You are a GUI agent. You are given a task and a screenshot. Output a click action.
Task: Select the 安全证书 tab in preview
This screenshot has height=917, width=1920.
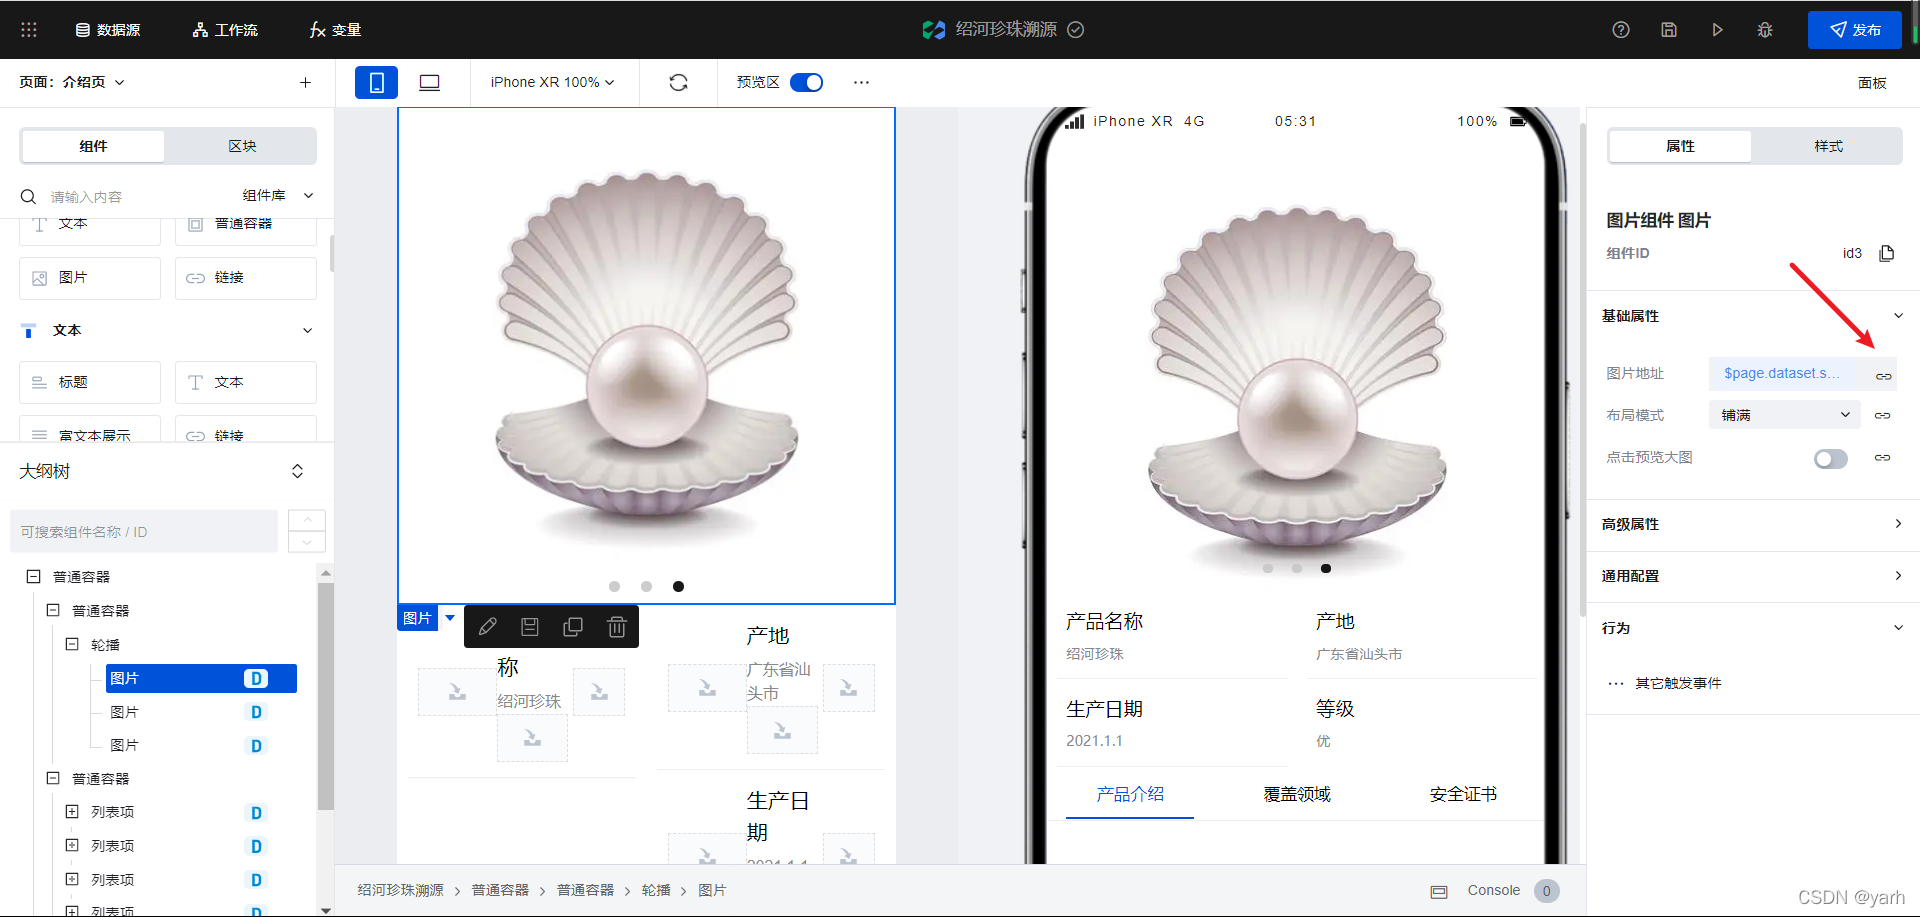point(1463,794)
